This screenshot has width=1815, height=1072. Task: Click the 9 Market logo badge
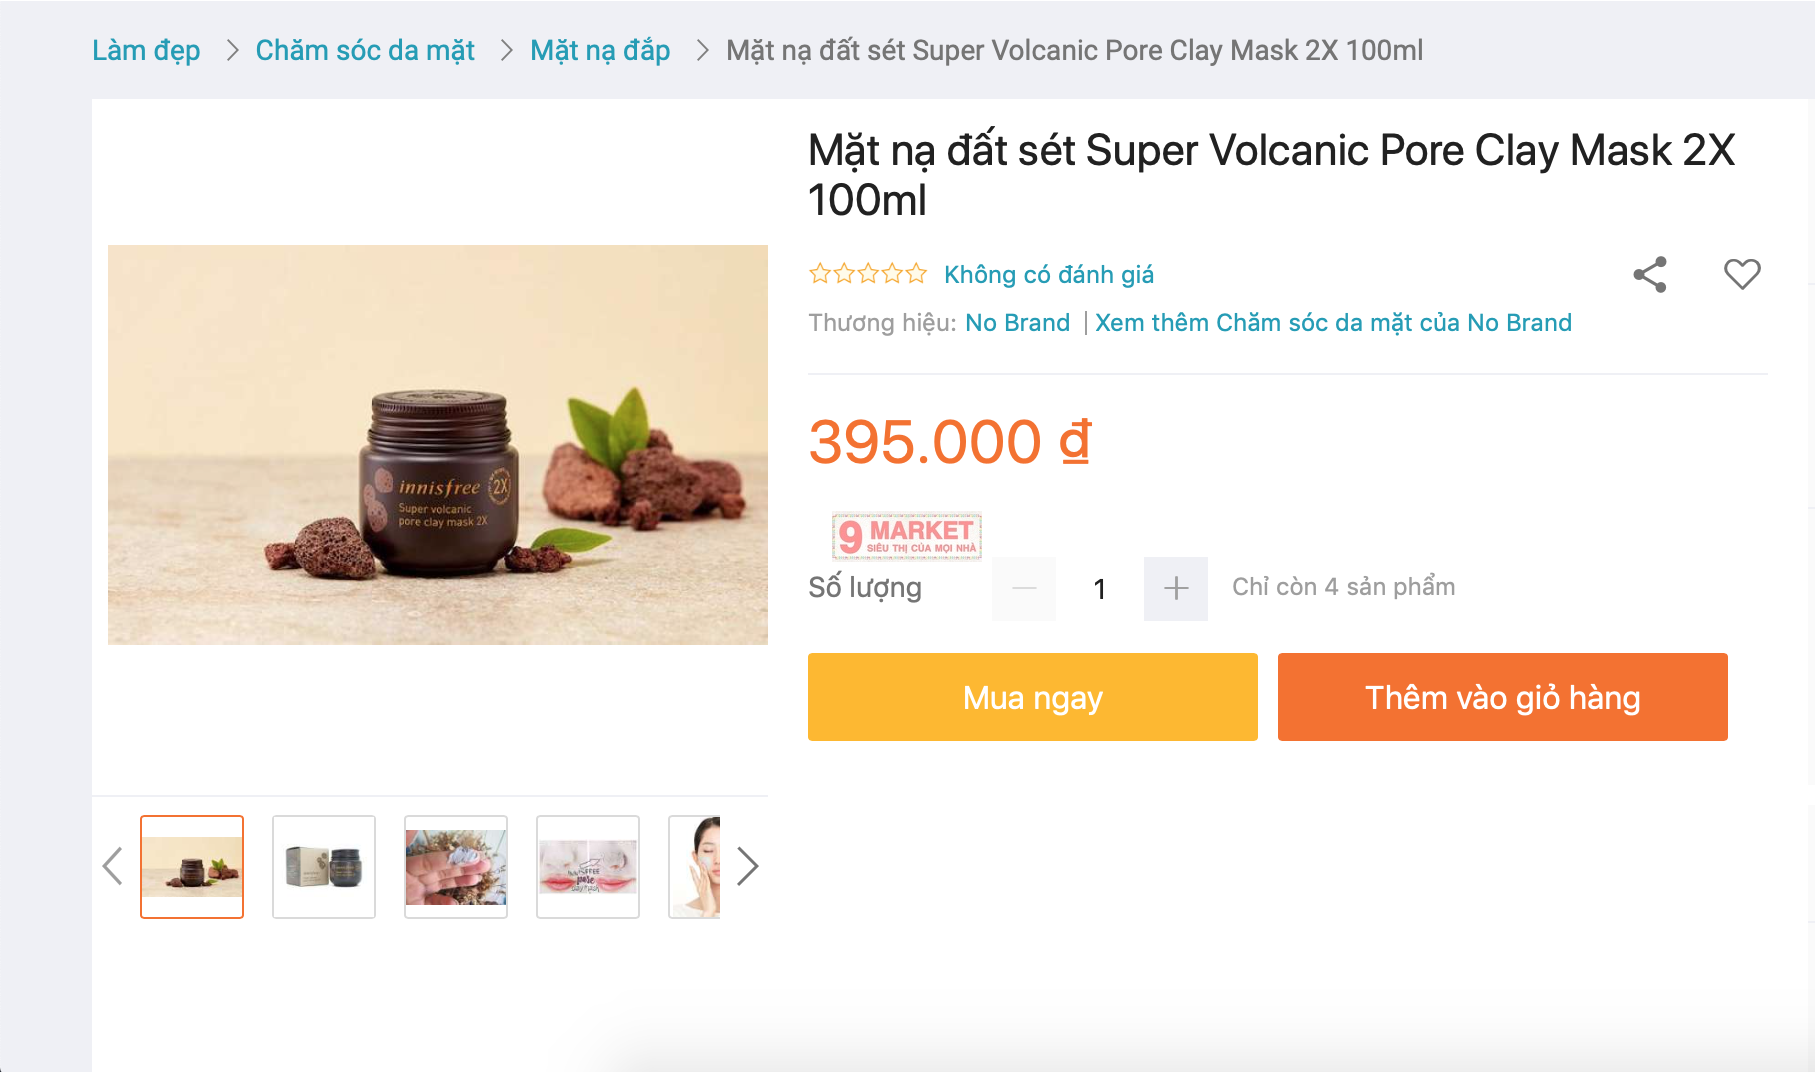tap(907, 536)
